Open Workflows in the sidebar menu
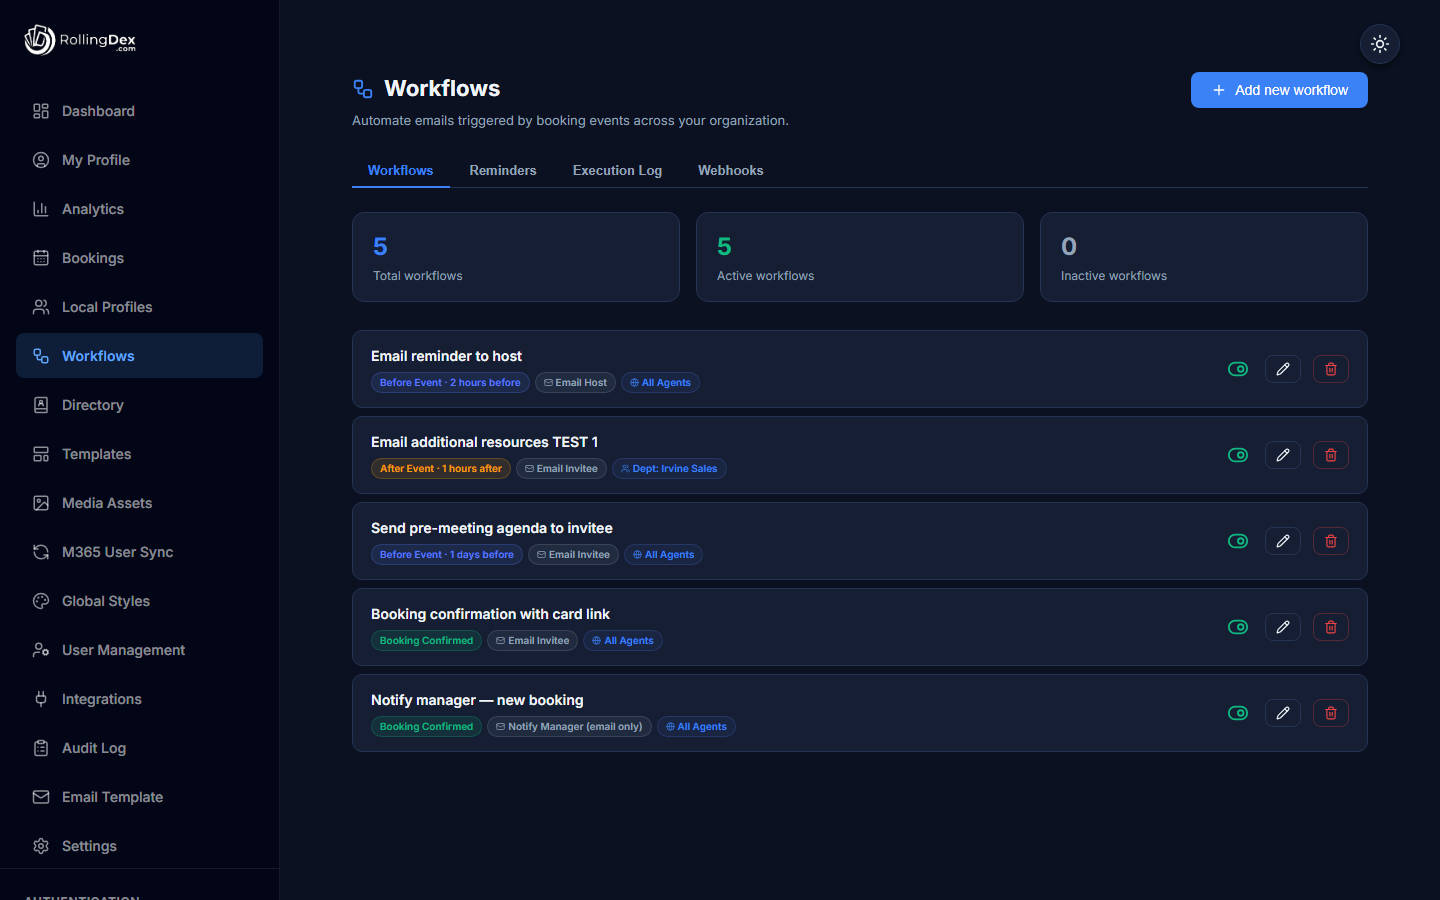The image size is (1440, 900). tap(139, 356)
